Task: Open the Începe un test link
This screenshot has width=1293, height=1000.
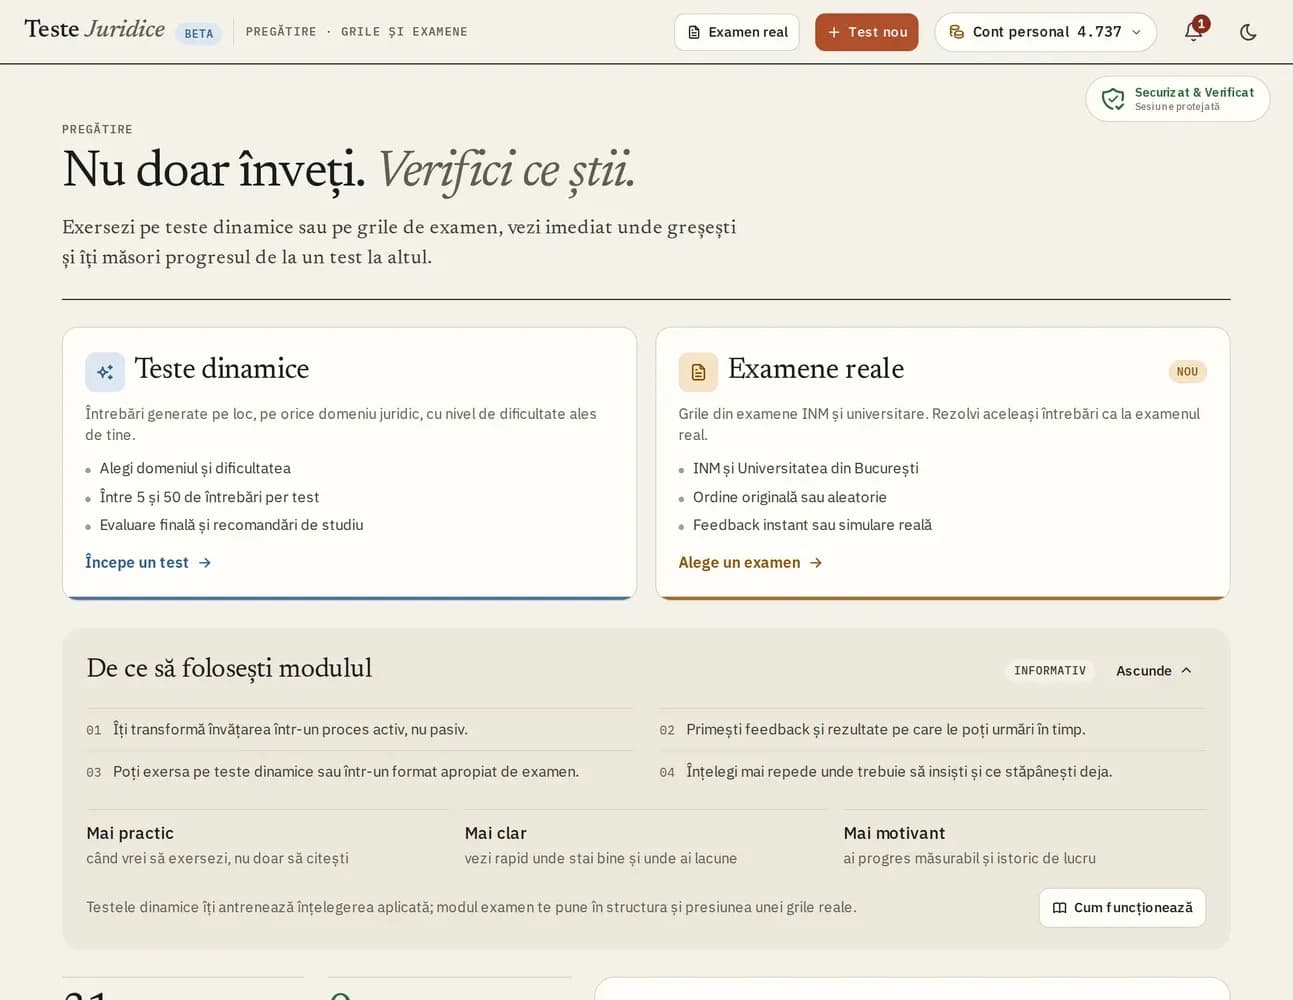Action: point(148,563)
